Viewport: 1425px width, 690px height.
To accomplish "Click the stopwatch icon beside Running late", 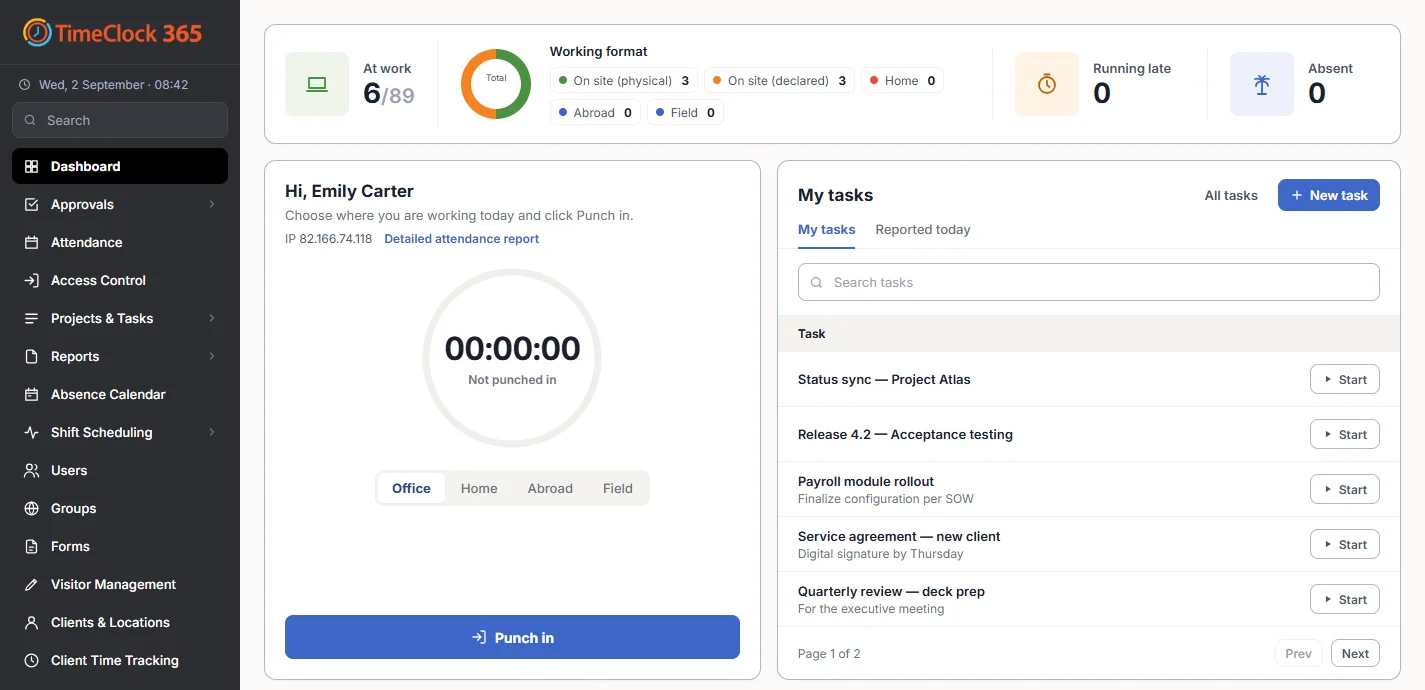I will (x=1047, y=84).
